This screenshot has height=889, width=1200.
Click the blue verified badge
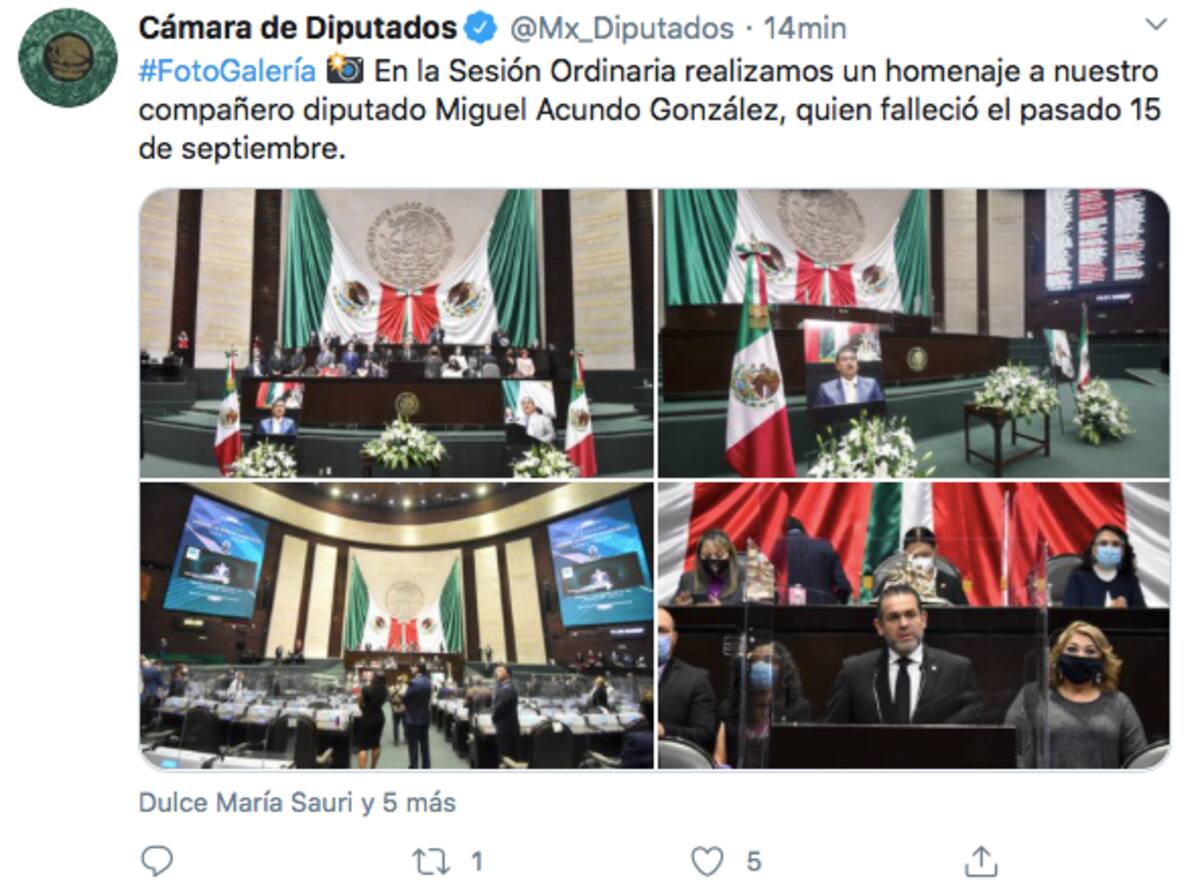tap(482, 29)
